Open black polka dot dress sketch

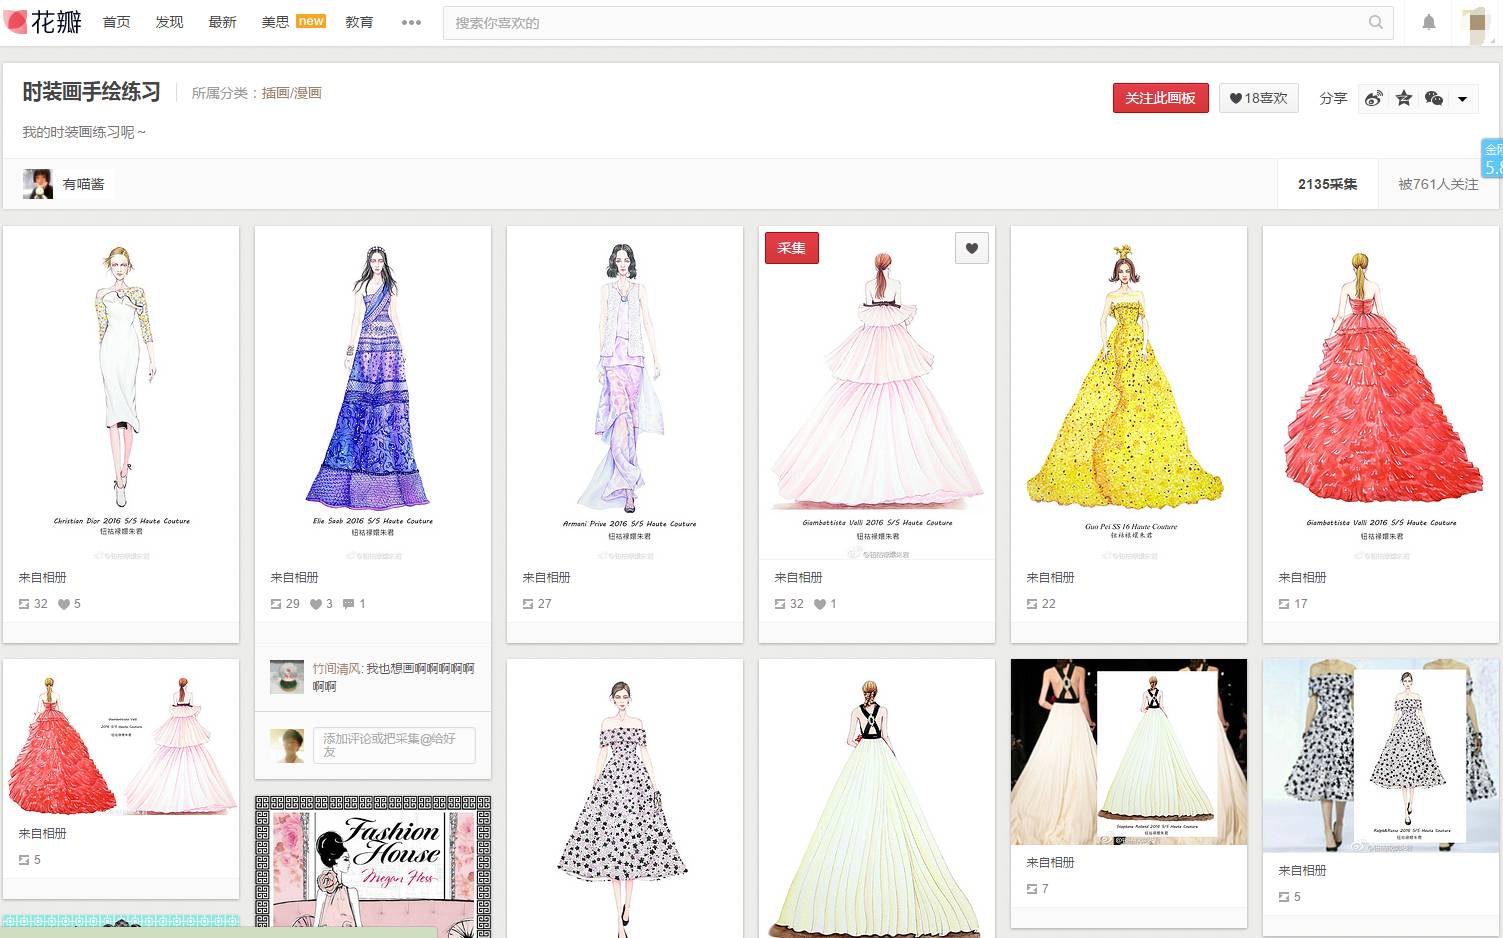pos(625,798)
